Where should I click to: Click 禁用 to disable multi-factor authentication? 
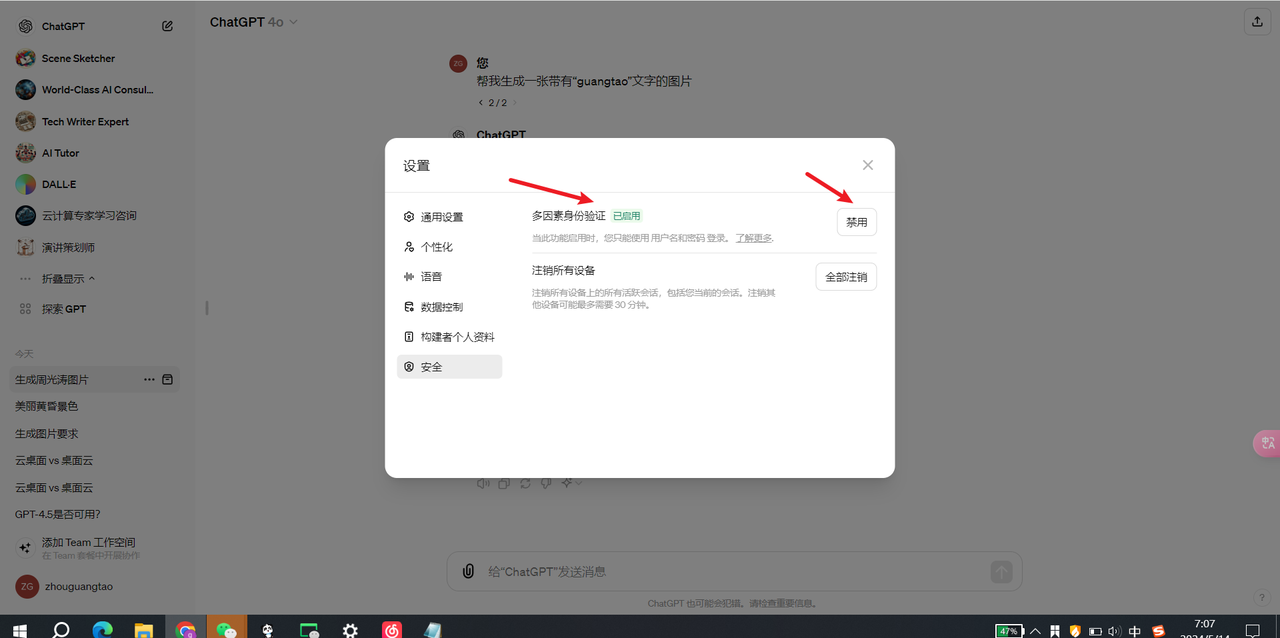[857, 222]
